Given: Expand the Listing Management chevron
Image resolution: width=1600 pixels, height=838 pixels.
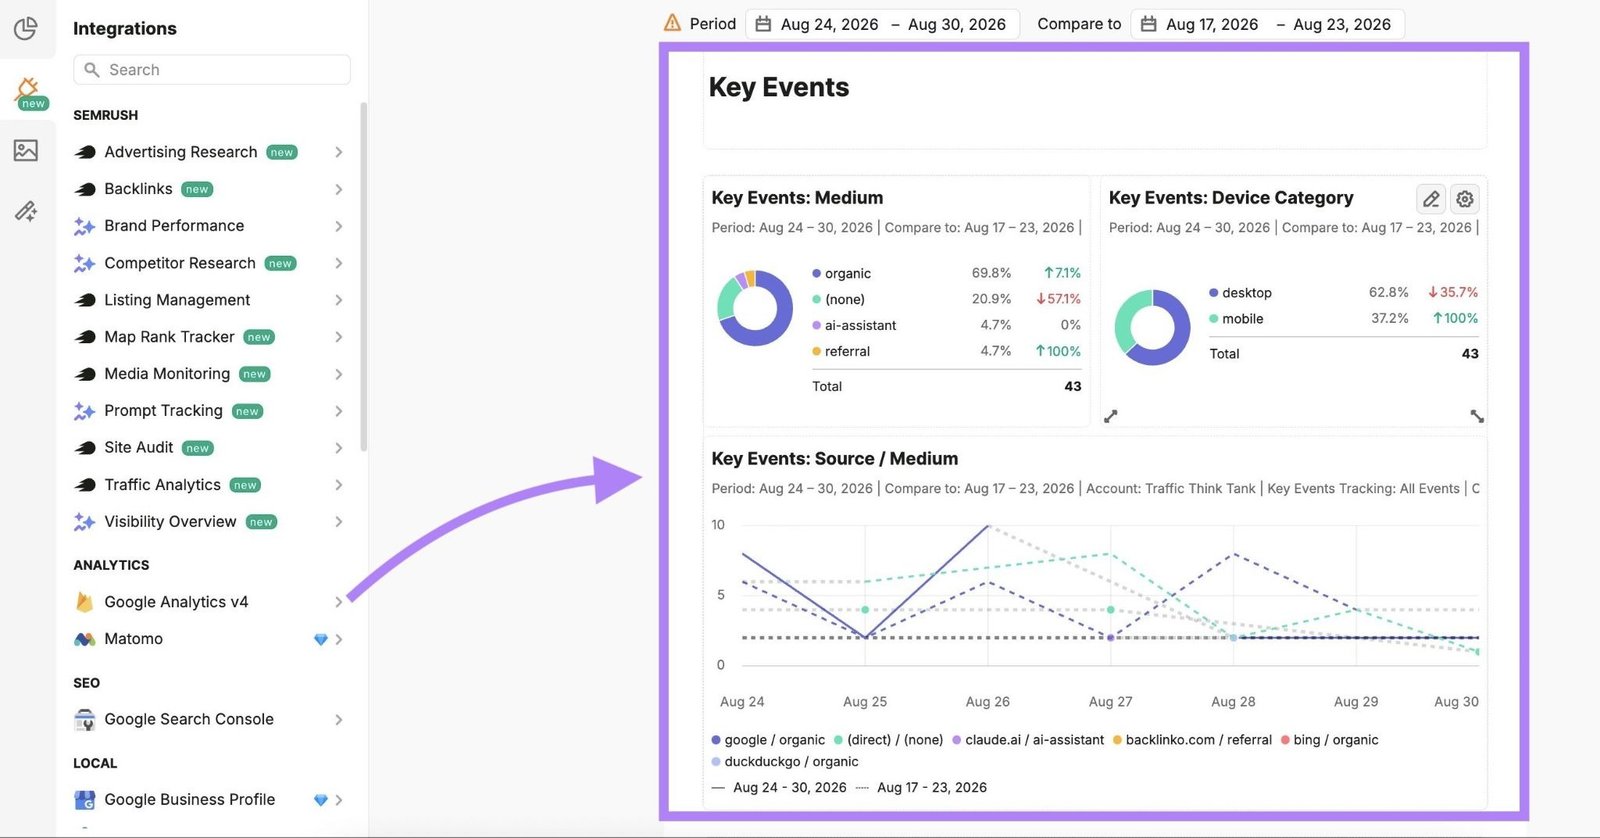Looking at the screenshot, I should pyautogui.click(x=339, y=300).
